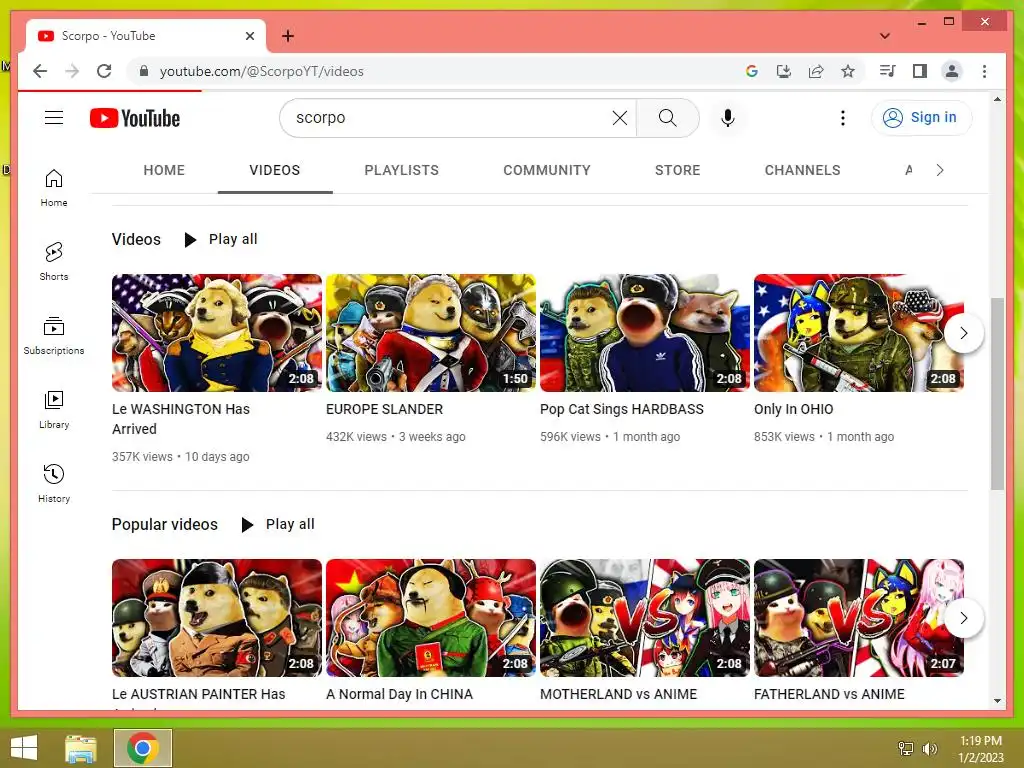Click the YouTube logo

click(x=135, y=118)
